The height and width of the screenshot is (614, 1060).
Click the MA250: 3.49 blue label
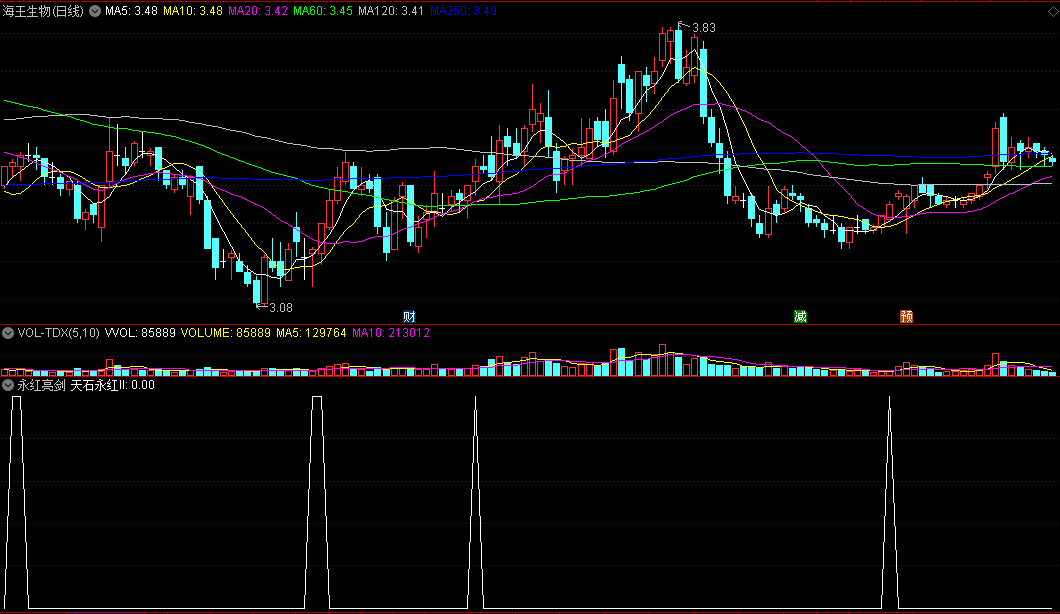click(463, 11)
